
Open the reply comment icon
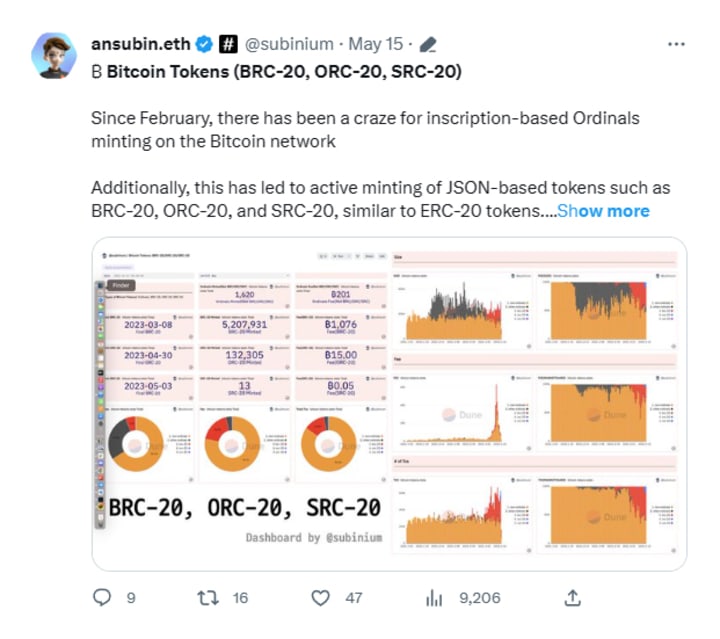pos(101,598)
